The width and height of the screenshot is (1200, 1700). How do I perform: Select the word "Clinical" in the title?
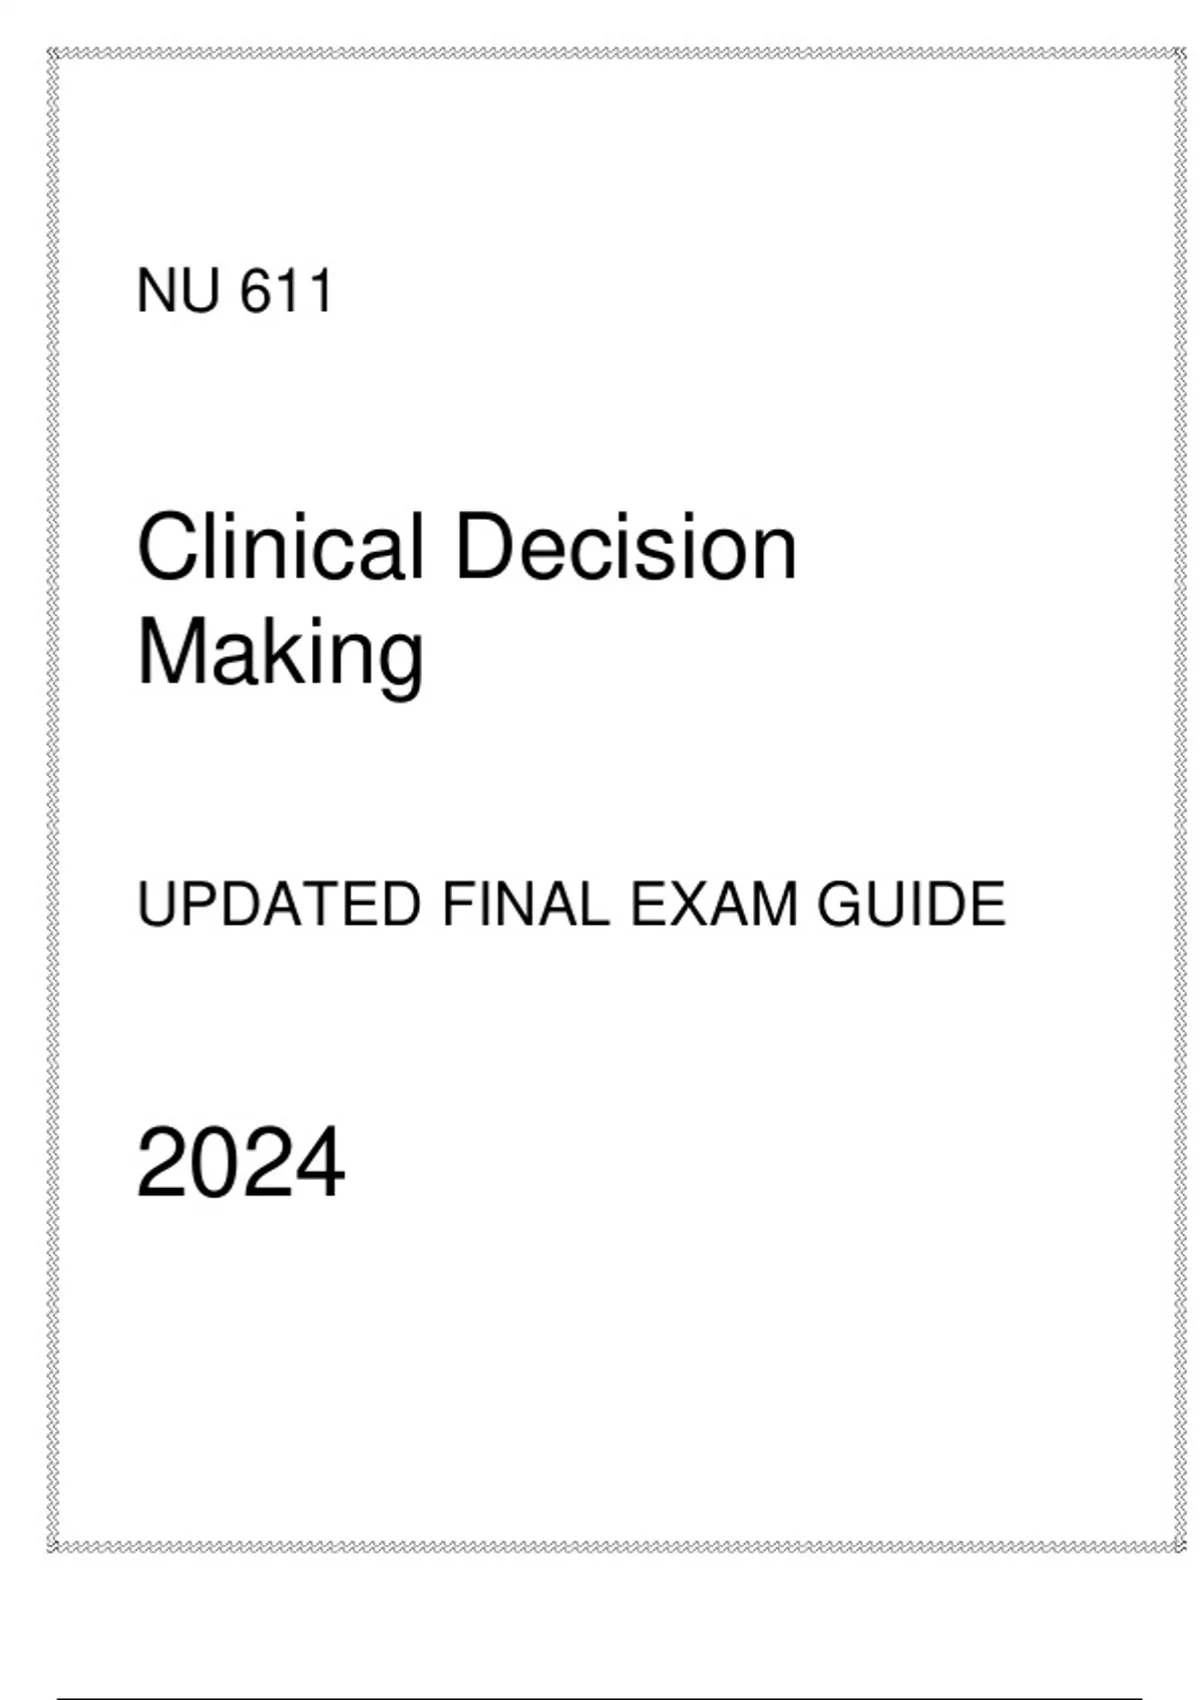click(280, 548)
